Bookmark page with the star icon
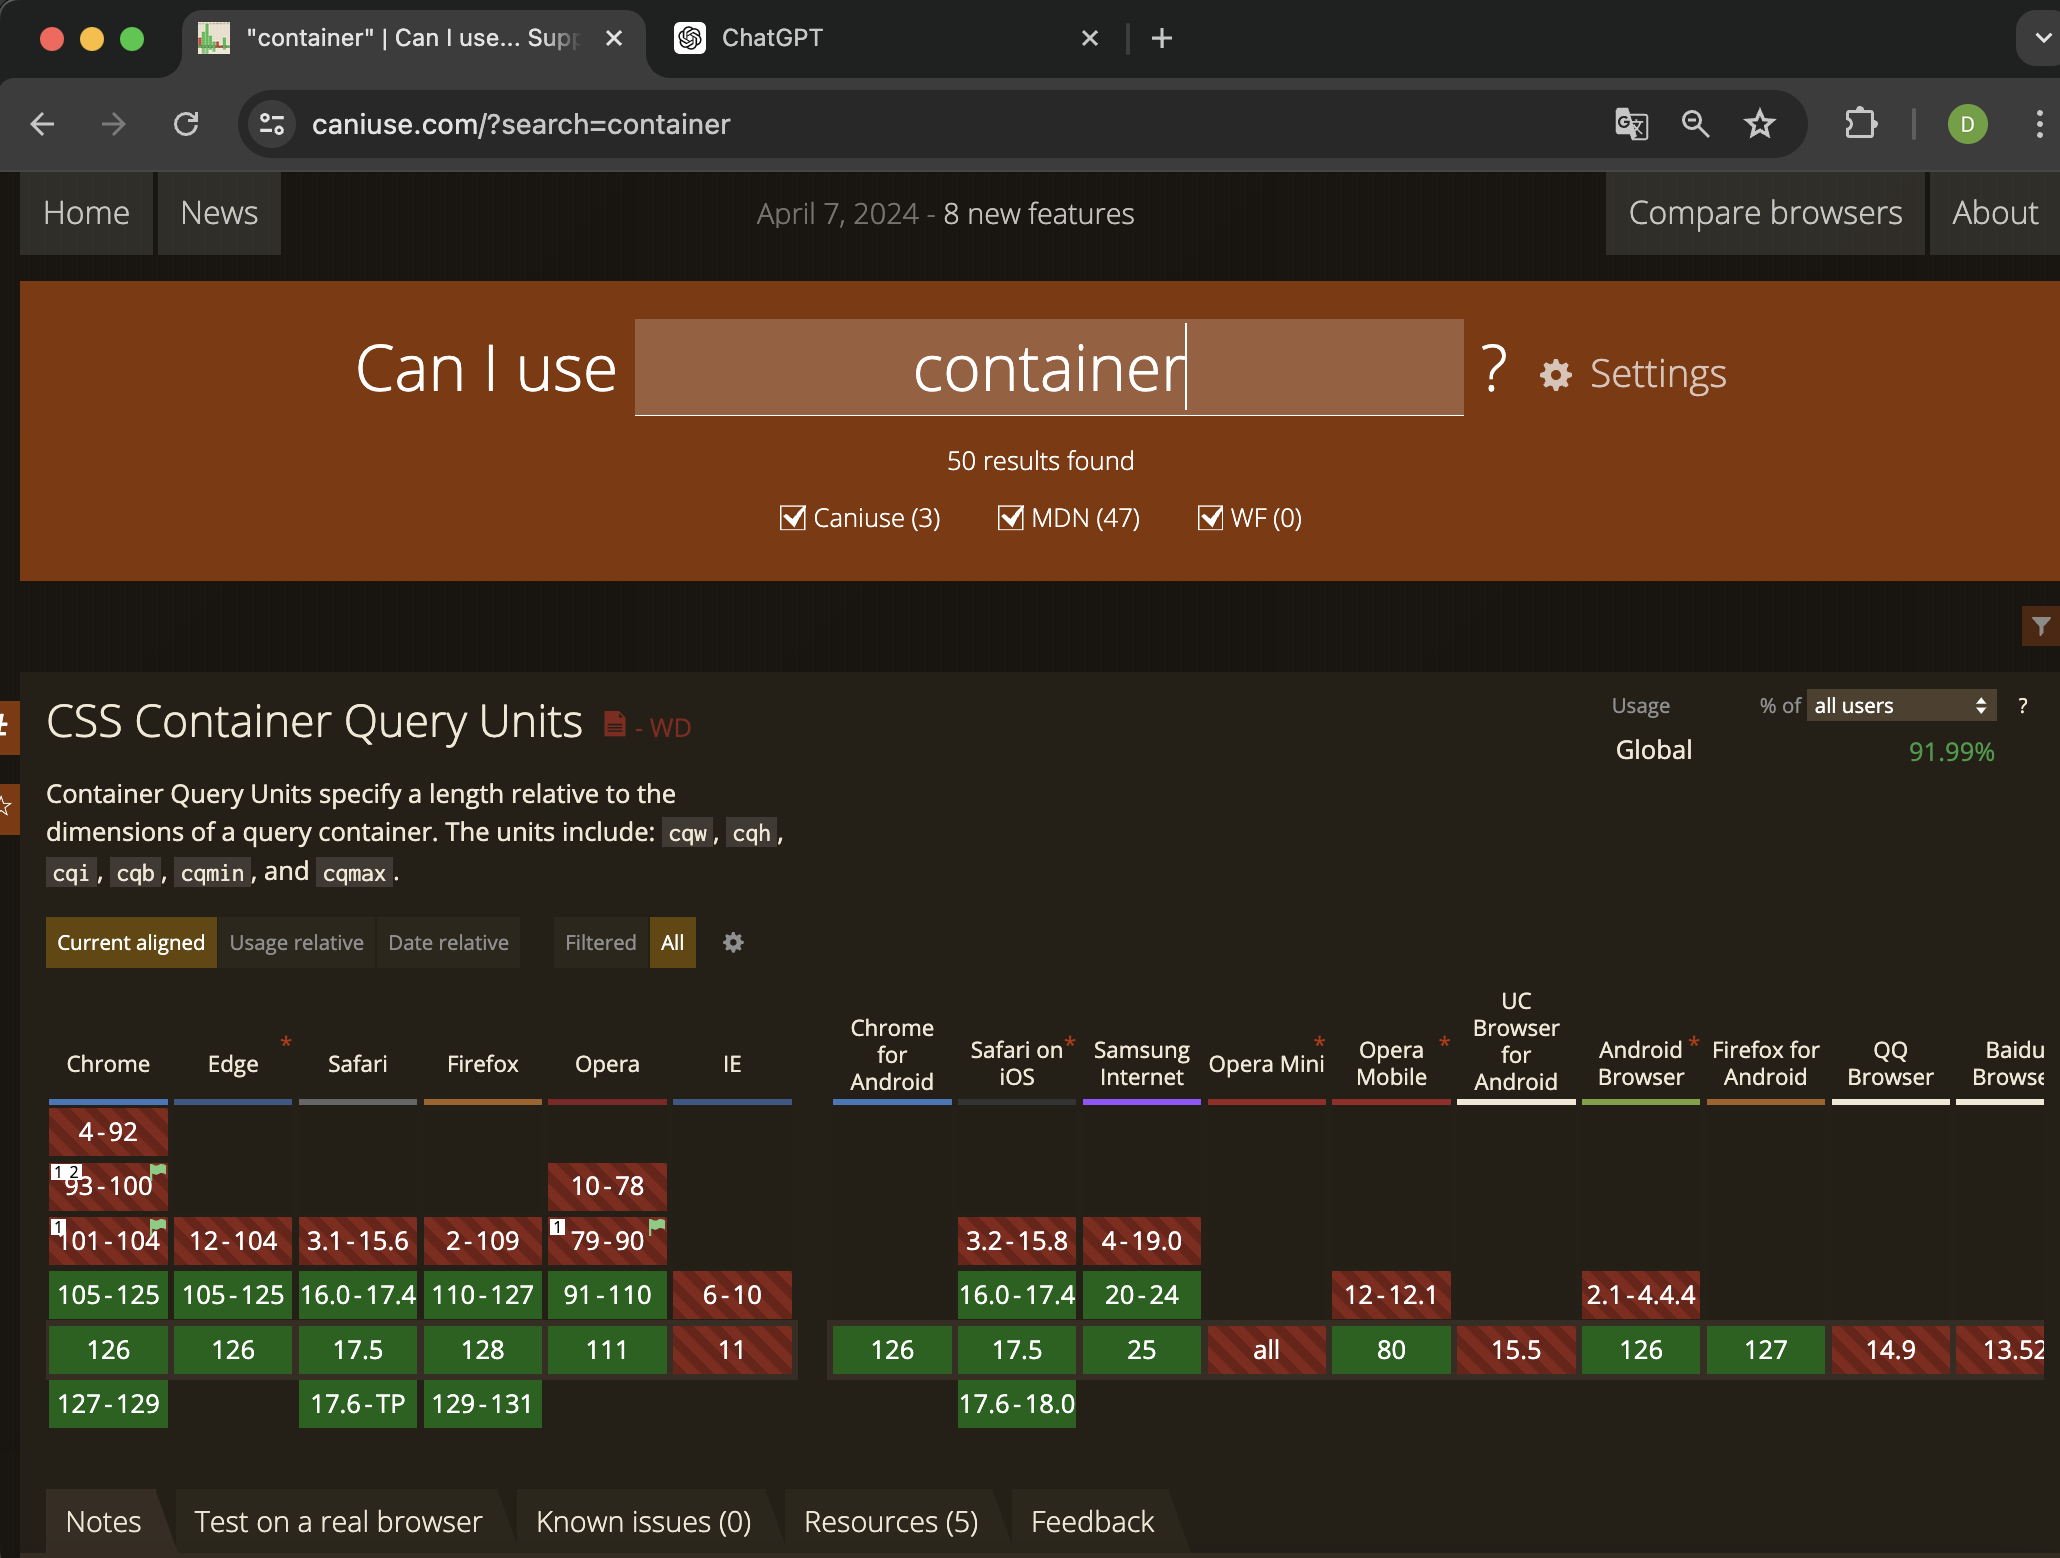 point(1759,124)
